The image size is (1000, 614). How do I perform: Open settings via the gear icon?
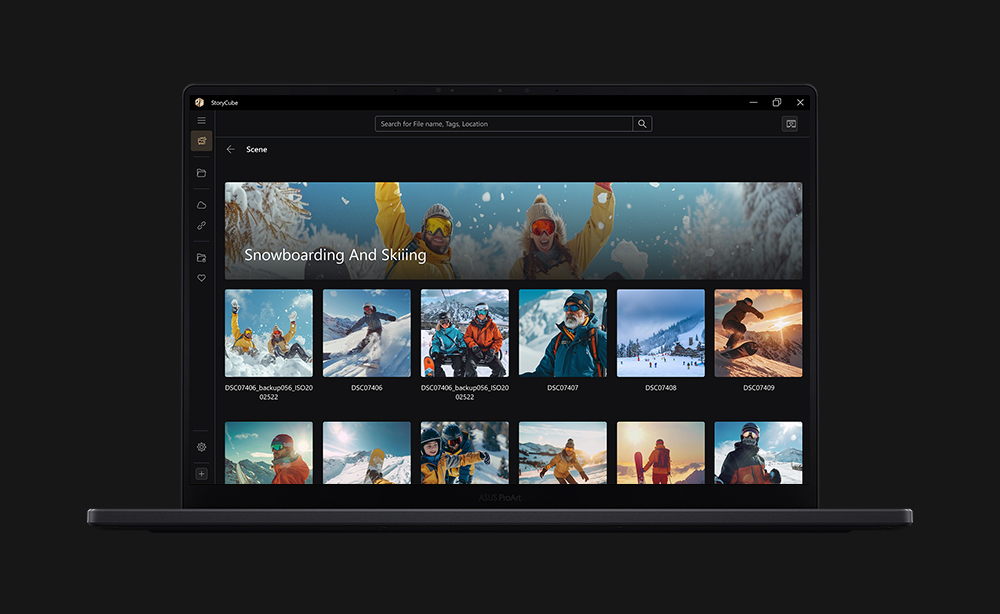click(201, 447)
